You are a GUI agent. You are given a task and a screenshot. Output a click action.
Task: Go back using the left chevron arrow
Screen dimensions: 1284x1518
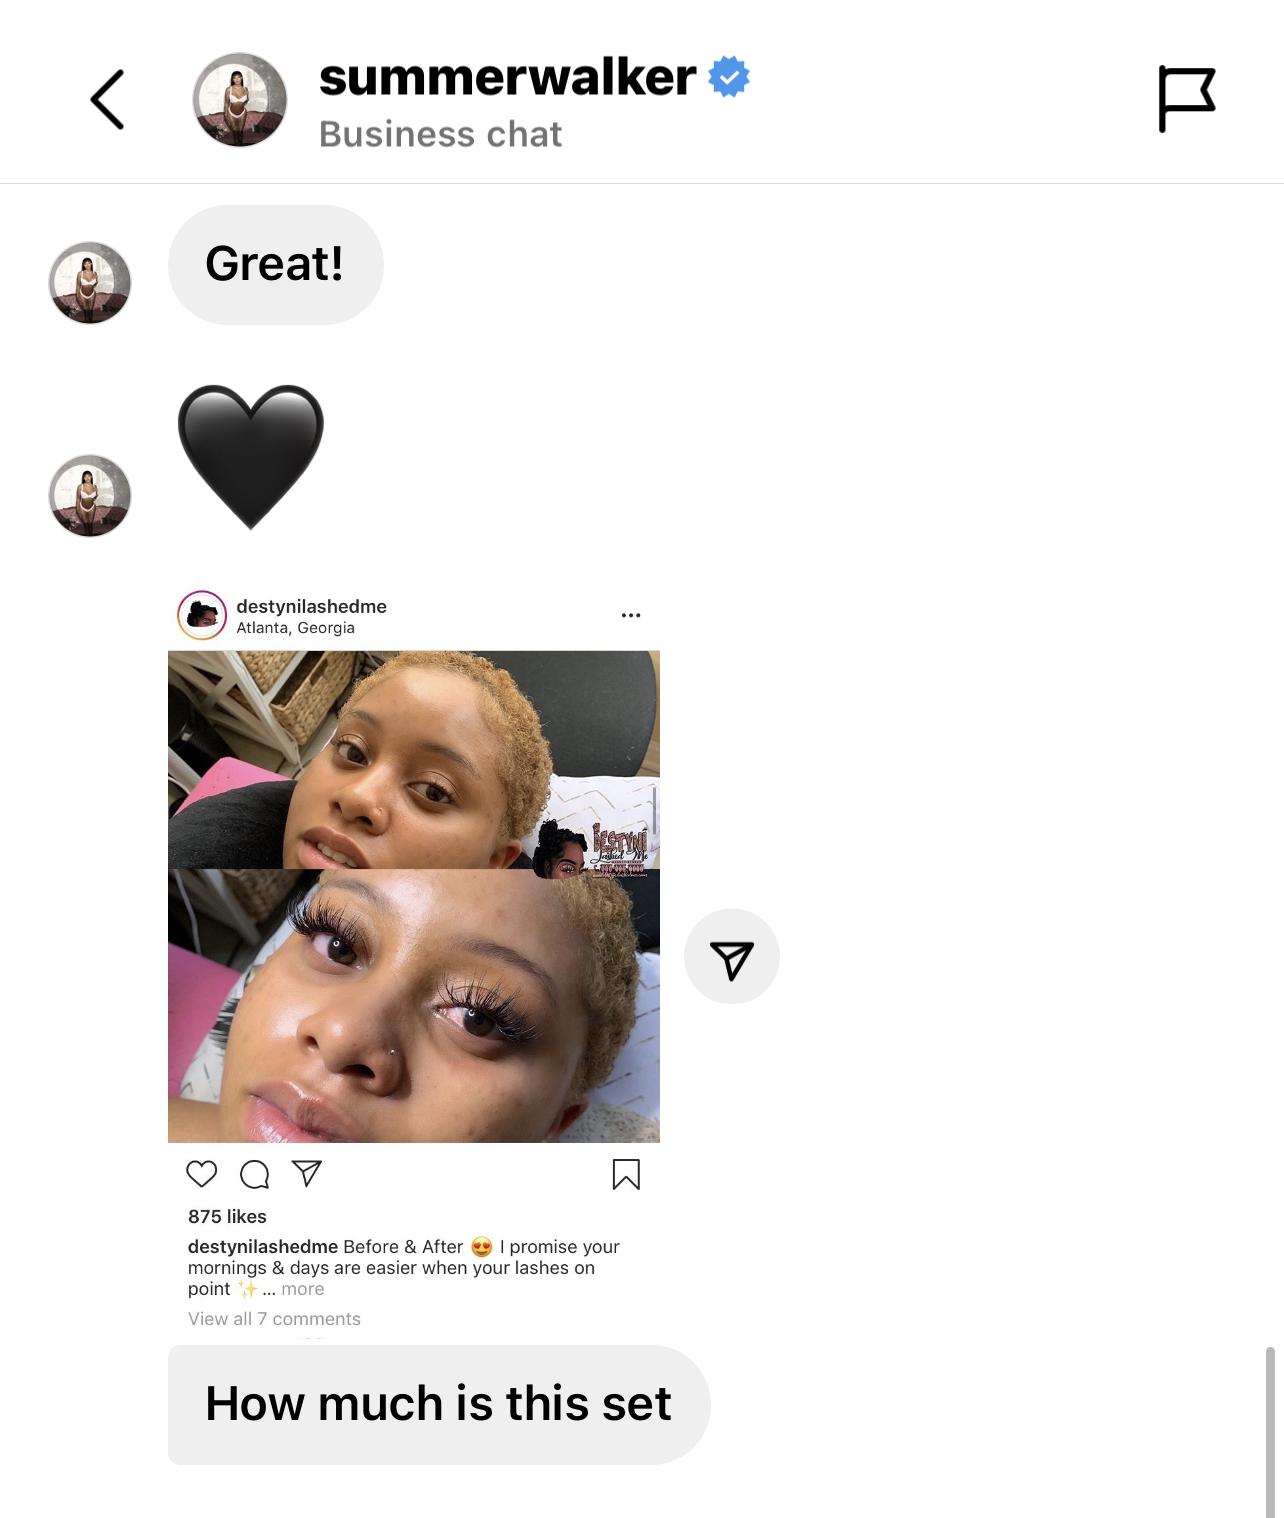pos(107,100)
